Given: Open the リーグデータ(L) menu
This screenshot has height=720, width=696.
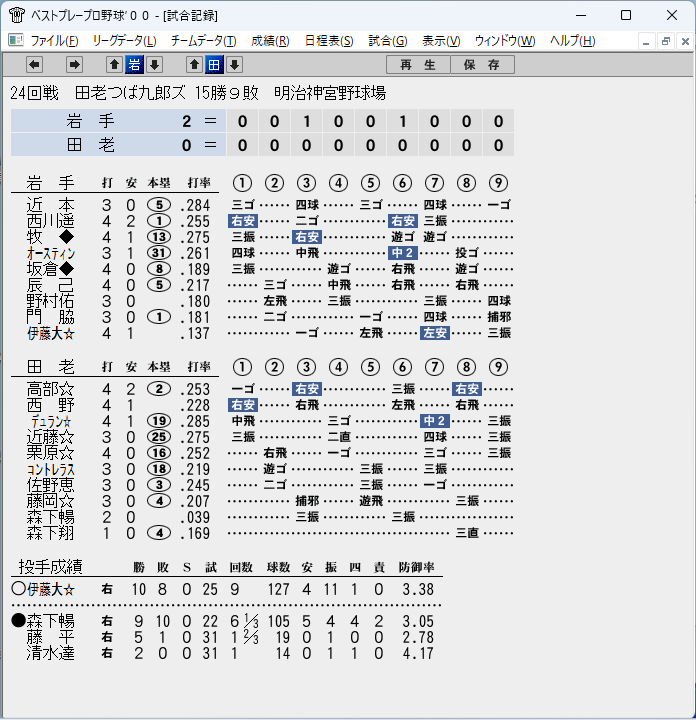Looking at the screenshot, I should [x=124, y=41].
